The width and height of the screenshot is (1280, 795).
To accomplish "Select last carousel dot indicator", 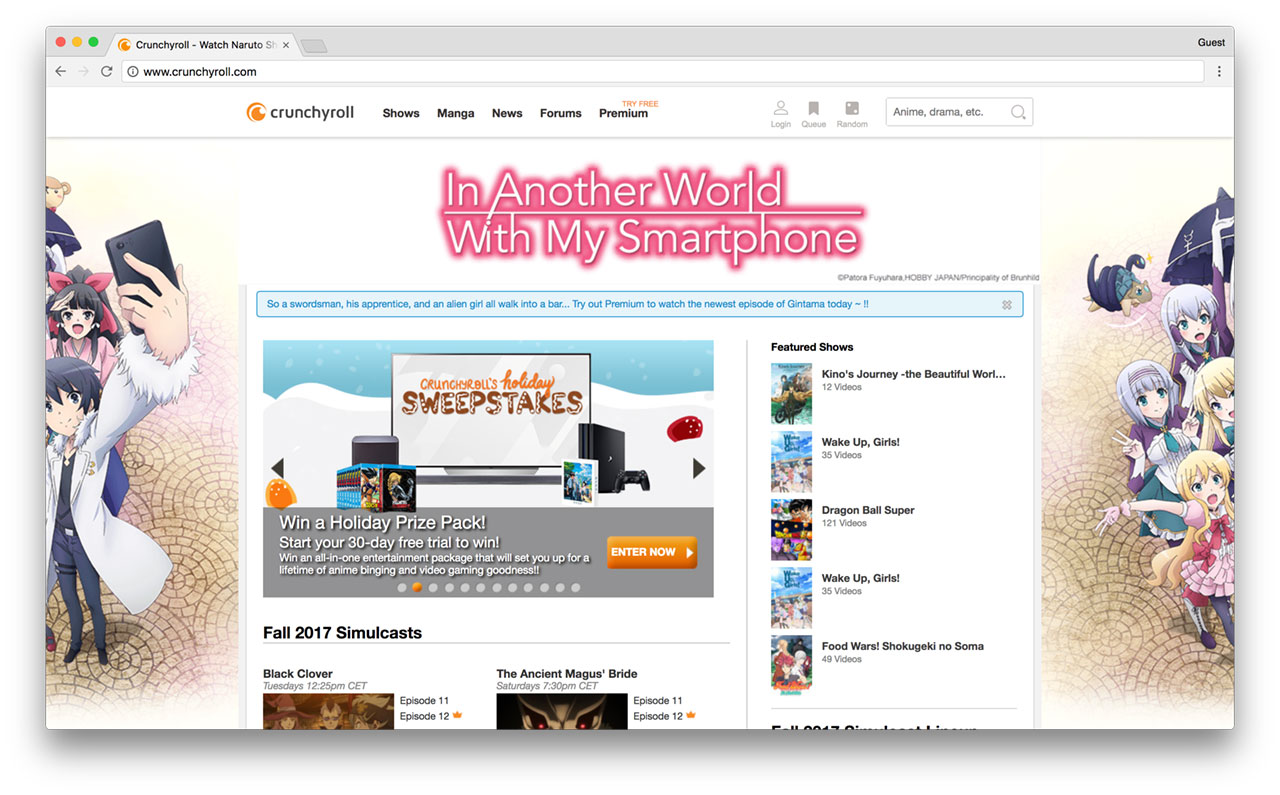I will (575, 588).
